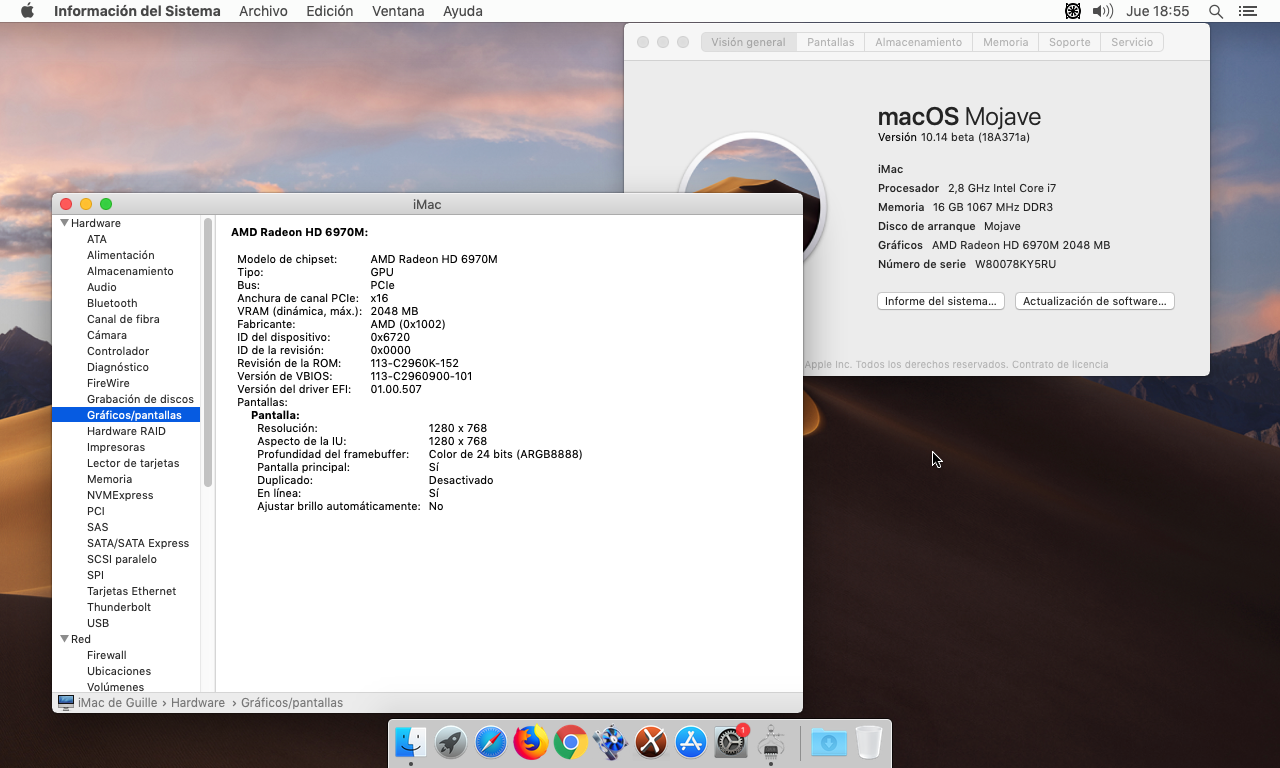This screenshot has height=768, width=1280.
Task: Select ATA in the sidebar
Action: click(96, 239)
